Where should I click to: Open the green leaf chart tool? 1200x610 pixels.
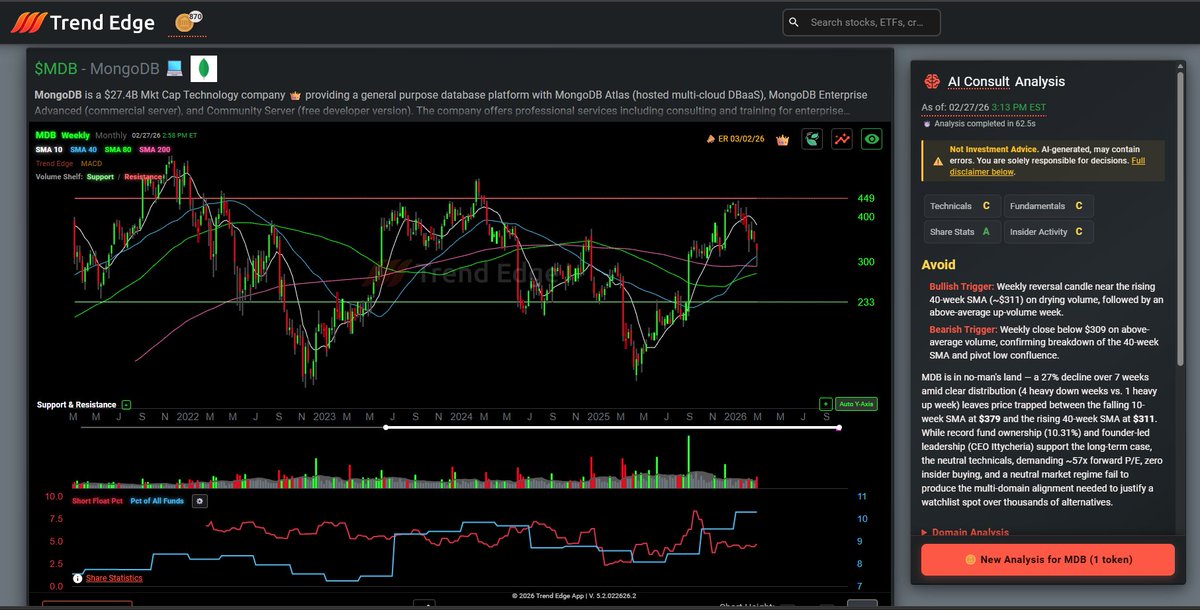pos(812,139)
